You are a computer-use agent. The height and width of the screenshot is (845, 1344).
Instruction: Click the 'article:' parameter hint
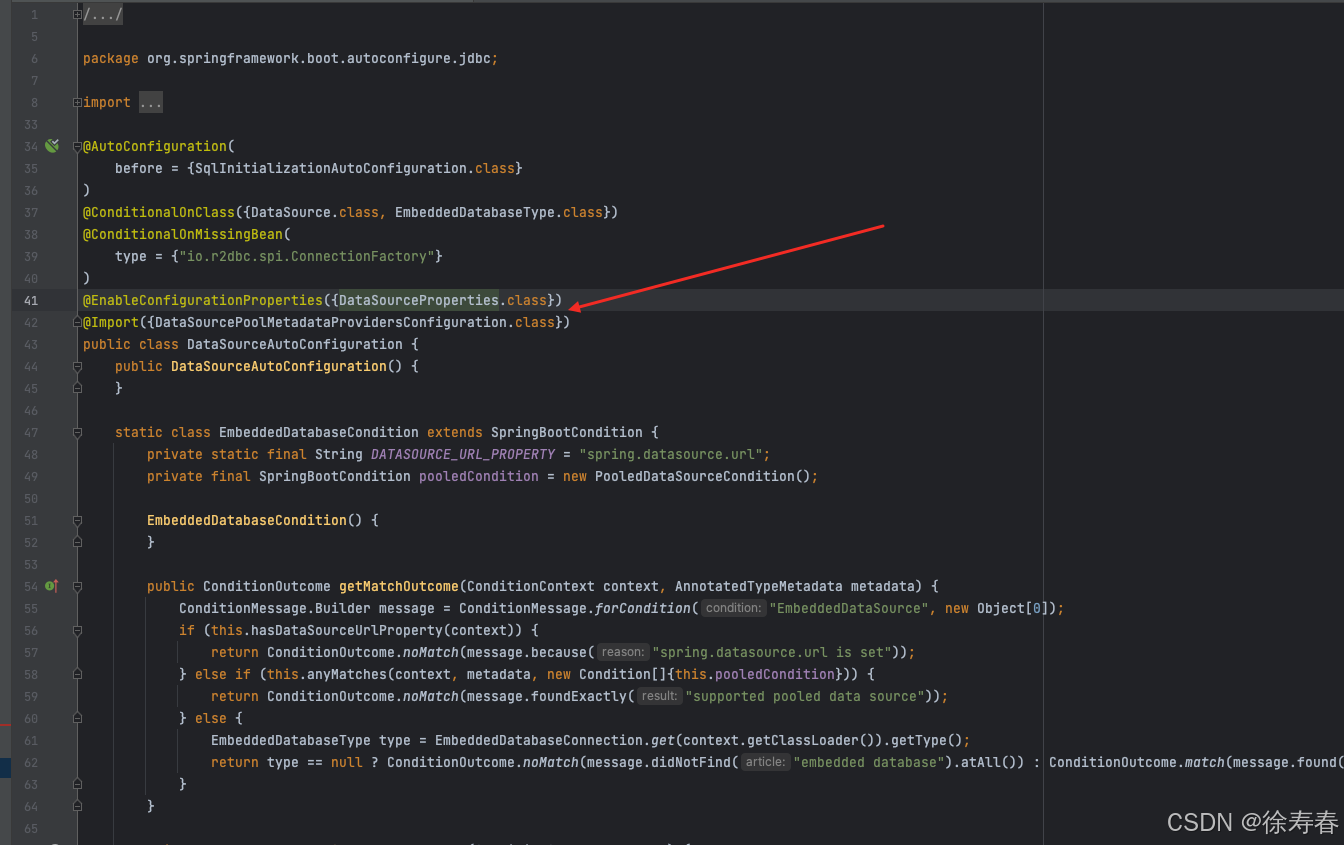click(x=765, y=762)
